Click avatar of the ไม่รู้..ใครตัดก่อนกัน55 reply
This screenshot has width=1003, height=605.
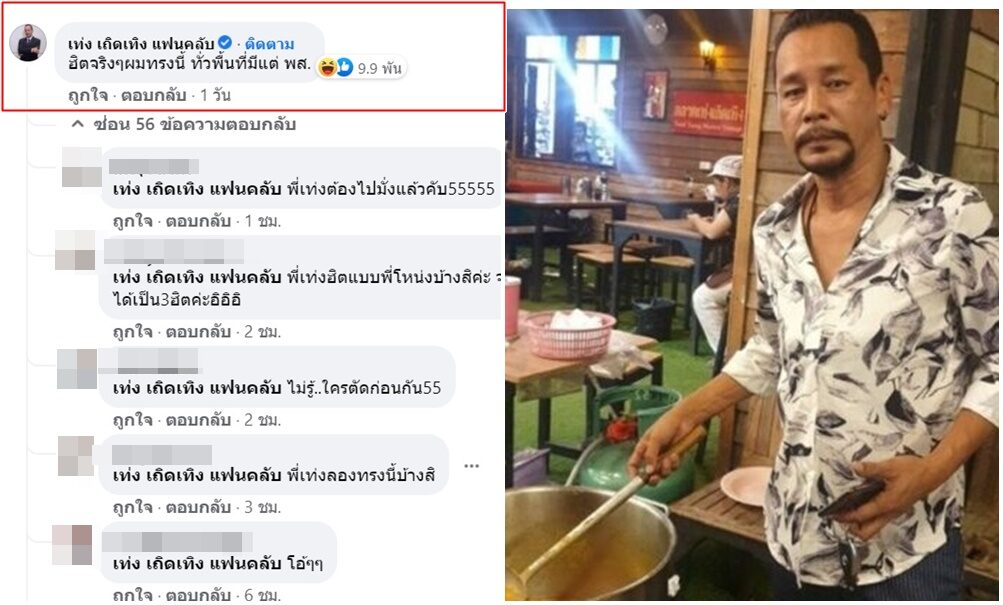pos(77,369)
